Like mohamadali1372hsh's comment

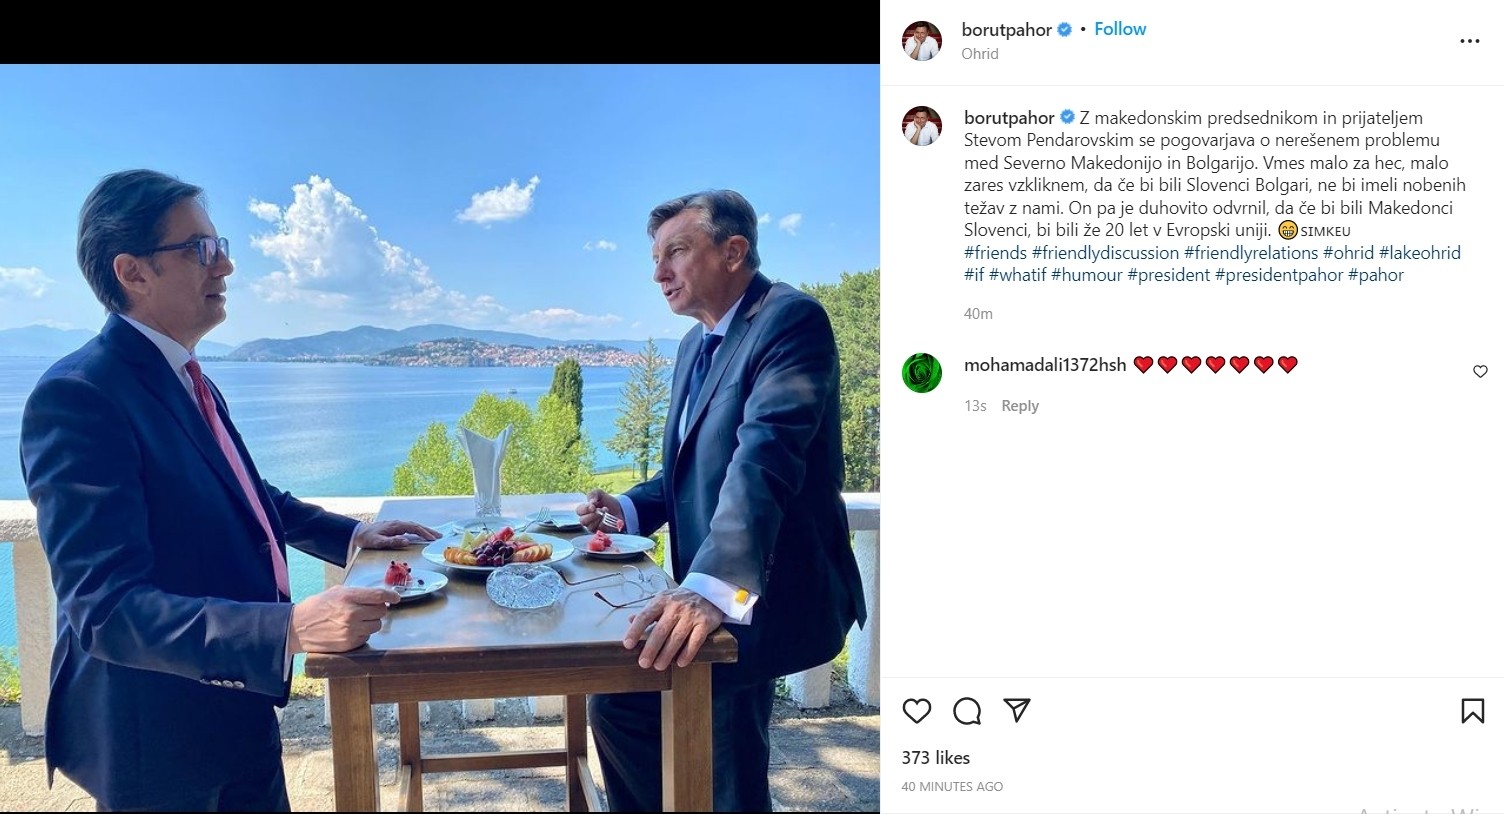point(1480,372)
